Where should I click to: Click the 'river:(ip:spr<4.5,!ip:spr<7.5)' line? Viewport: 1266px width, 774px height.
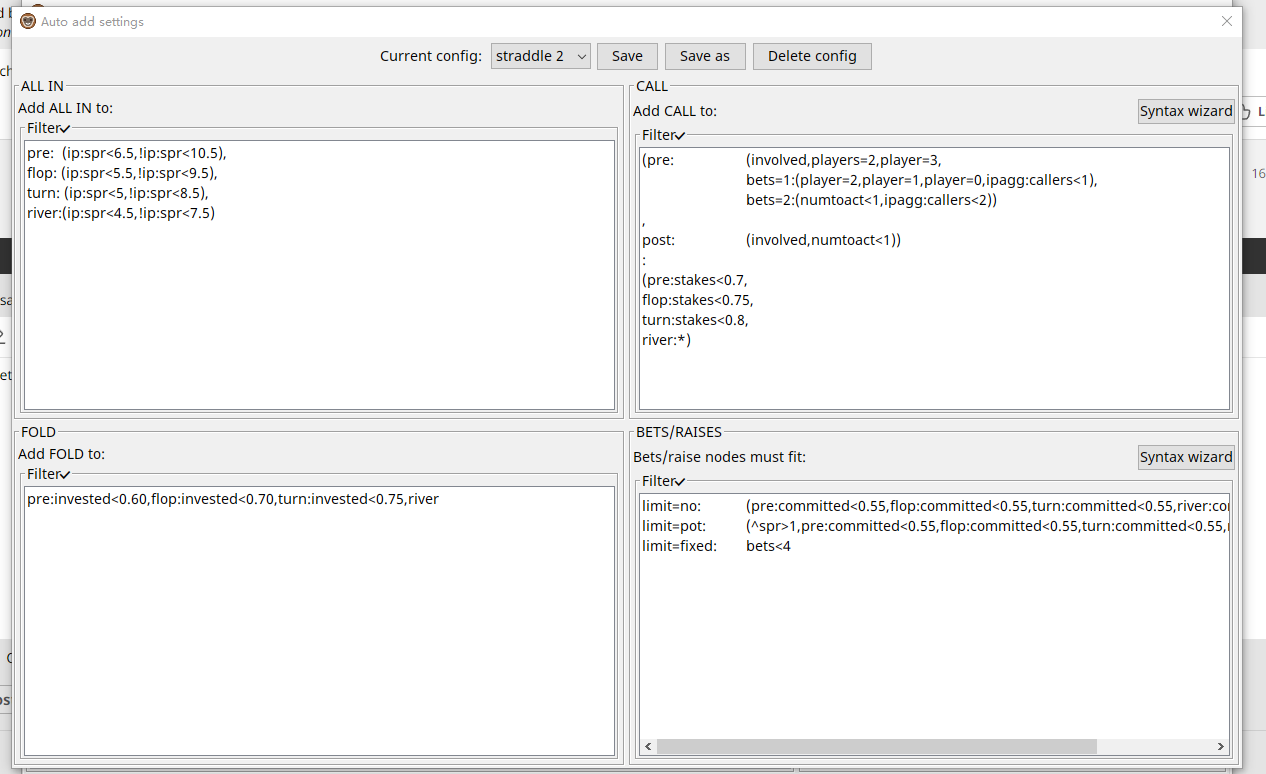pyautogui.click(x=121, y=213)
